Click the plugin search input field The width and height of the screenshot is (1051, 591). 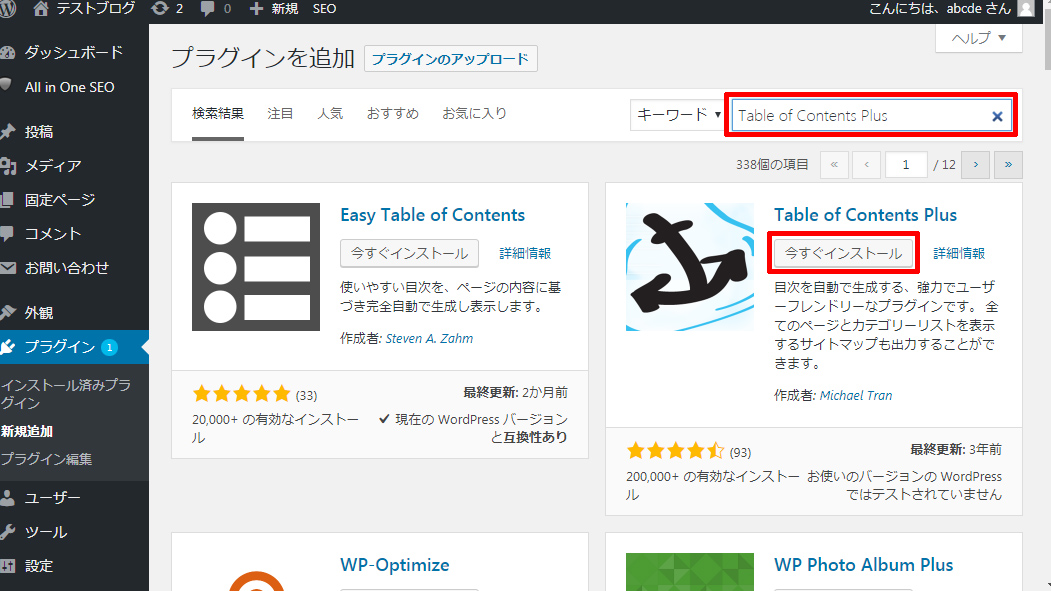pyautogui.click(x=860, y=116)
